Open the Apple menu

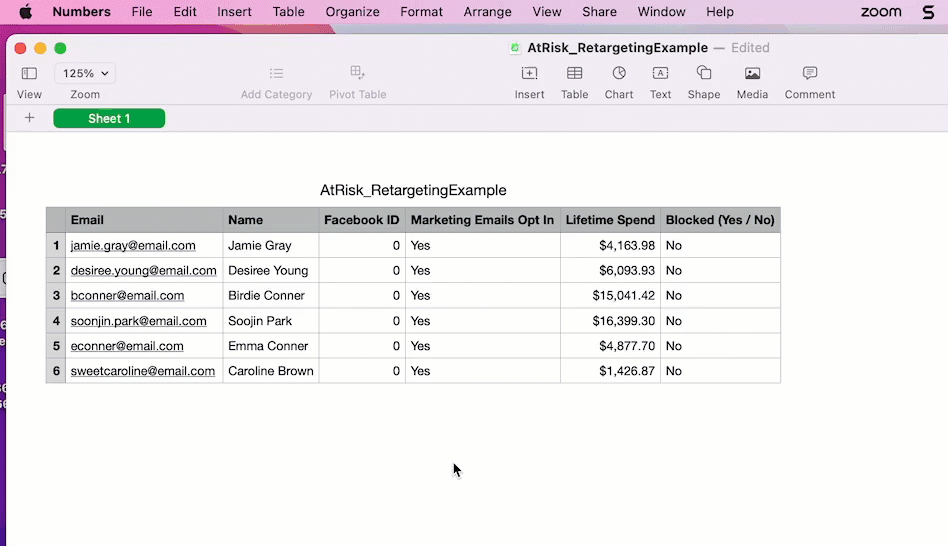[25, 12]
